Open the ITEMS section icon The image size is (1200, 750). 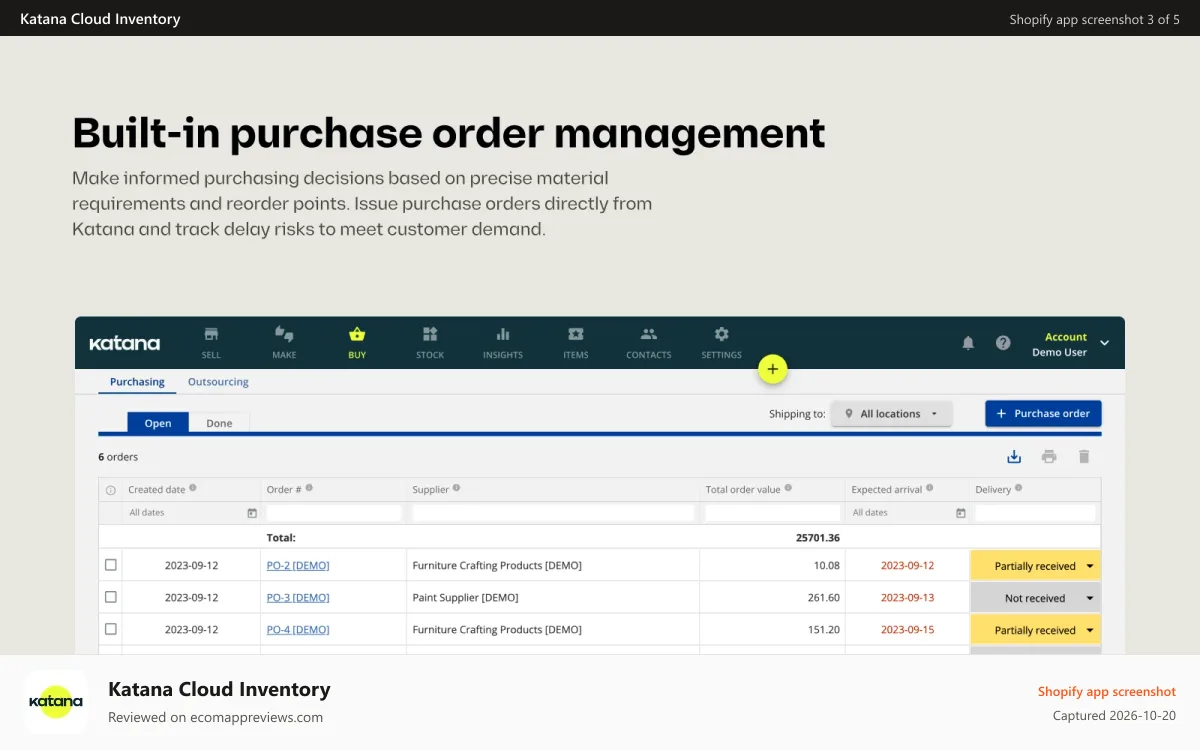[x=576, y=334]
